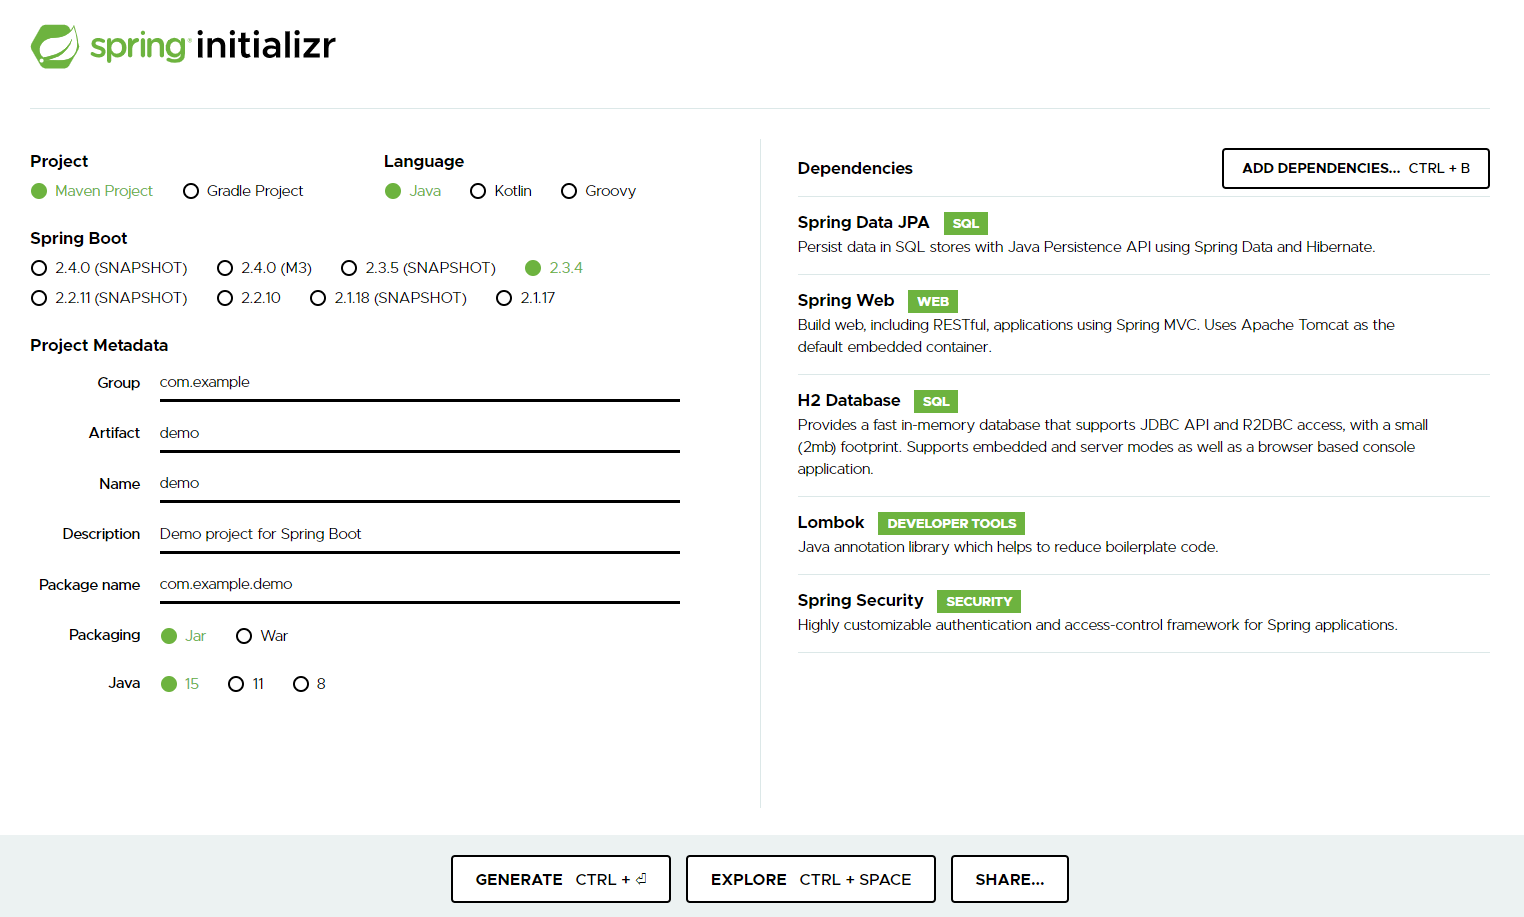Click the Dependencies section heading
This screenshot has height=917, width=1524.
(855, 168)
